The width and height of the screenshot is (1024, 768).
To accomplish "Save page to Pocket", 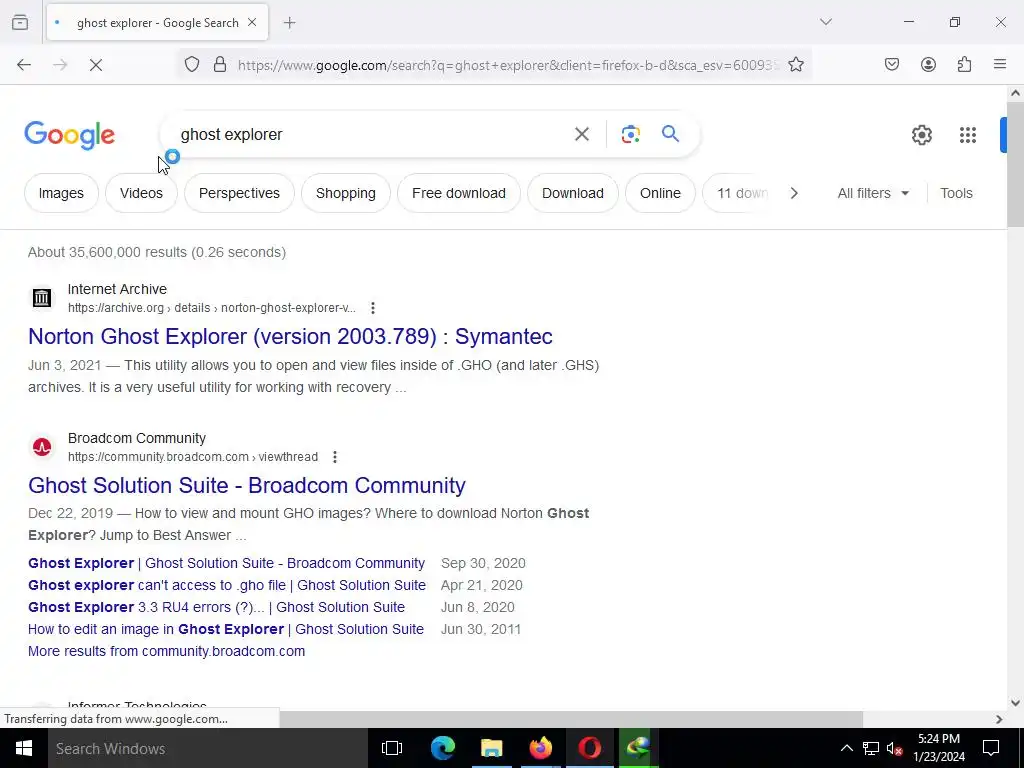I will [891, 65].
